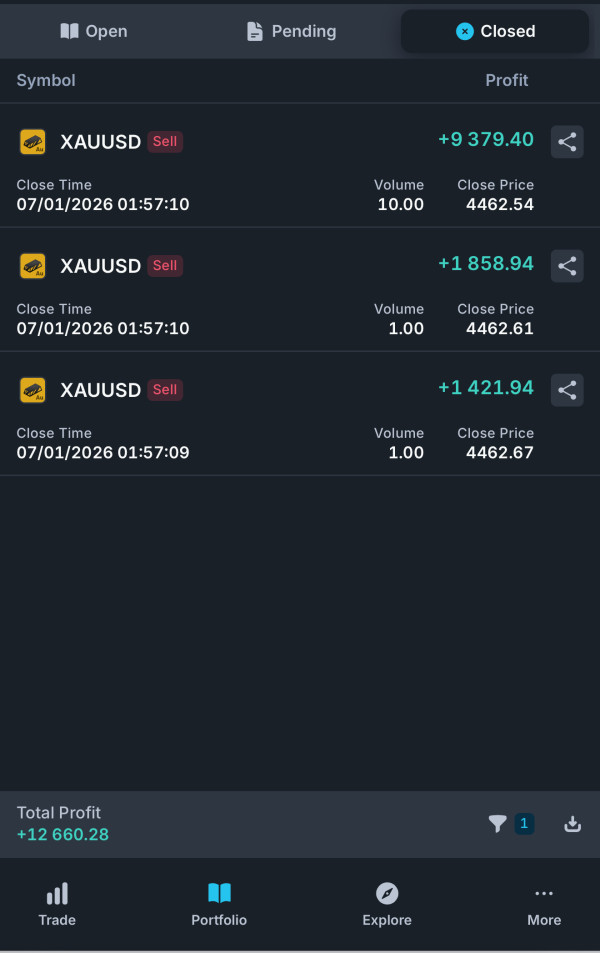Viewport: 600px width, 953px height.
Task: Click the active filter count badge
Action: pos(524,824)
